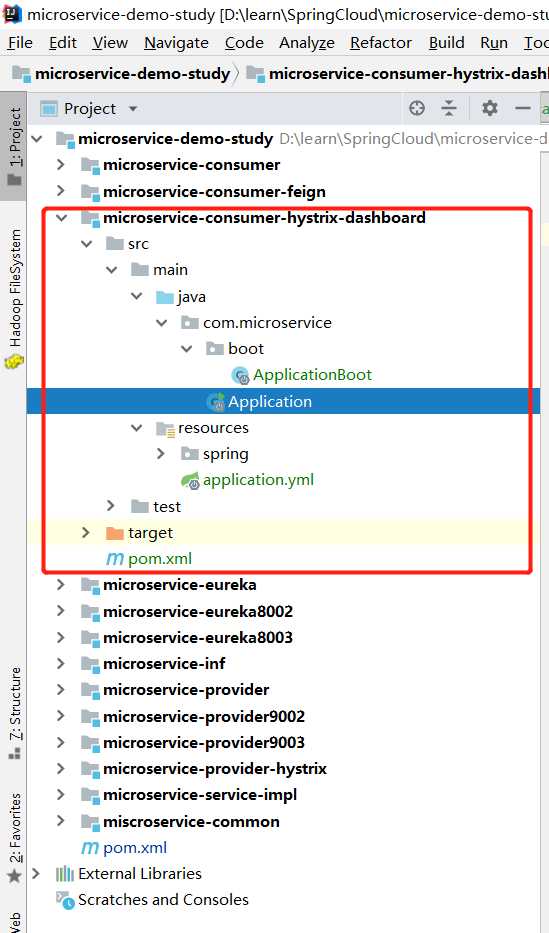Collapse the src folder
The width and height of the screenshot is (549, 933).
[87, 244]
